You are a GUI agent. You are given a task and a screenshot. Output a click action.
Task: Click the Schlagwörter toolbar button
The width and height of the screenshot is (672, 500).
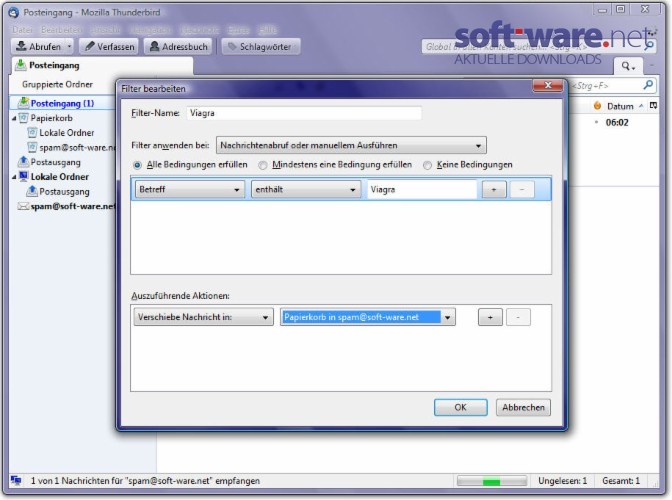261,46
